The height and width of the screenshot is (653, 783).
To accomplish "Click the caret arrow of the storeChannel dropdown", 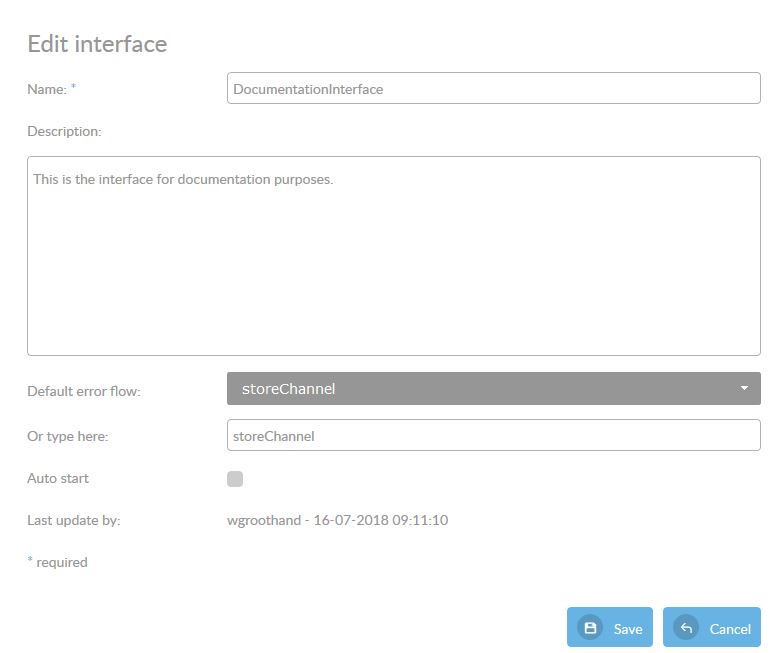I will [x=744, y=388].
